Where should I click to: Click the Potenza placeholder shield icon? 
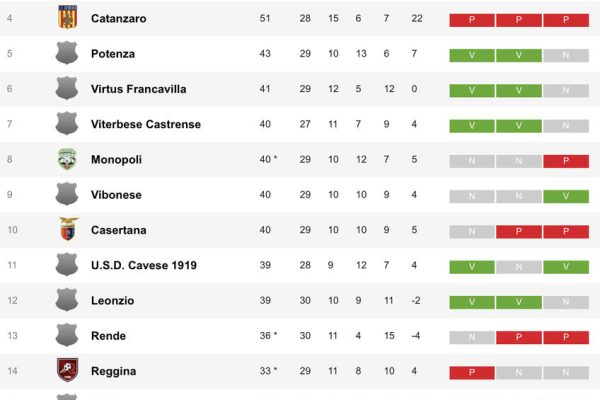66,54
